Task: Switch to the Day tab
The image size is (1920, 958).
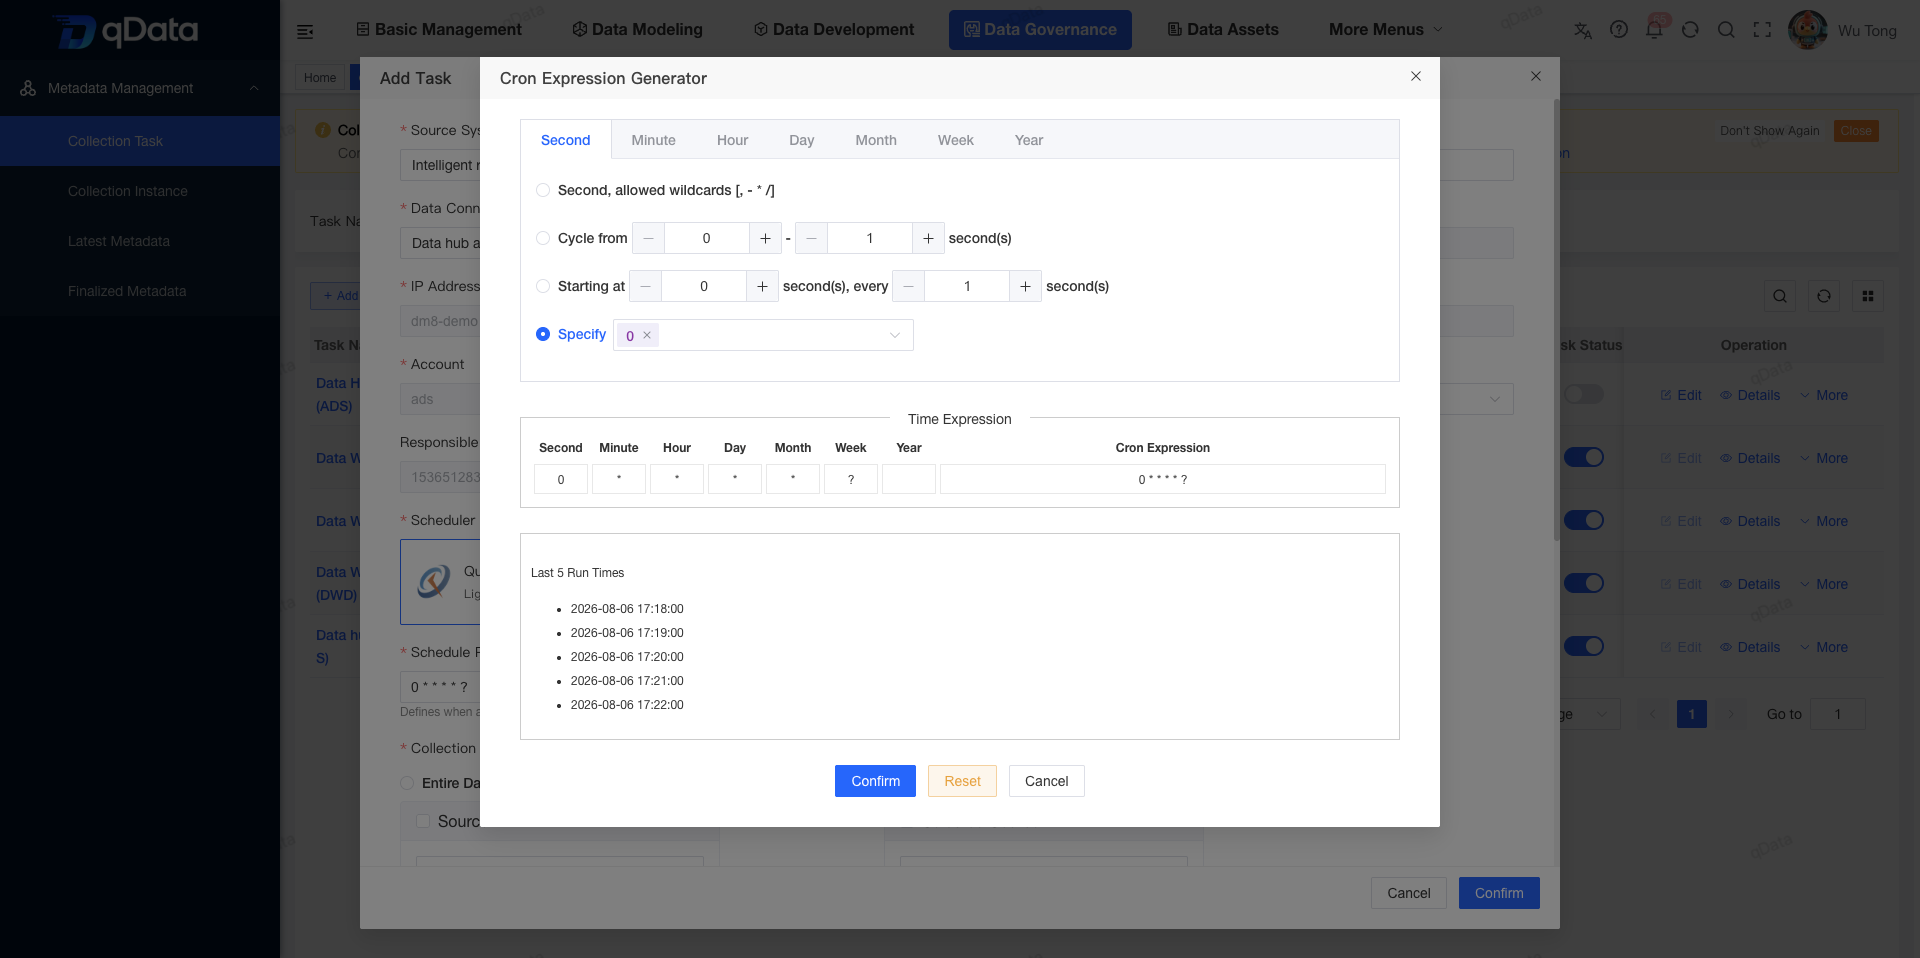Action: pos(801,140)
